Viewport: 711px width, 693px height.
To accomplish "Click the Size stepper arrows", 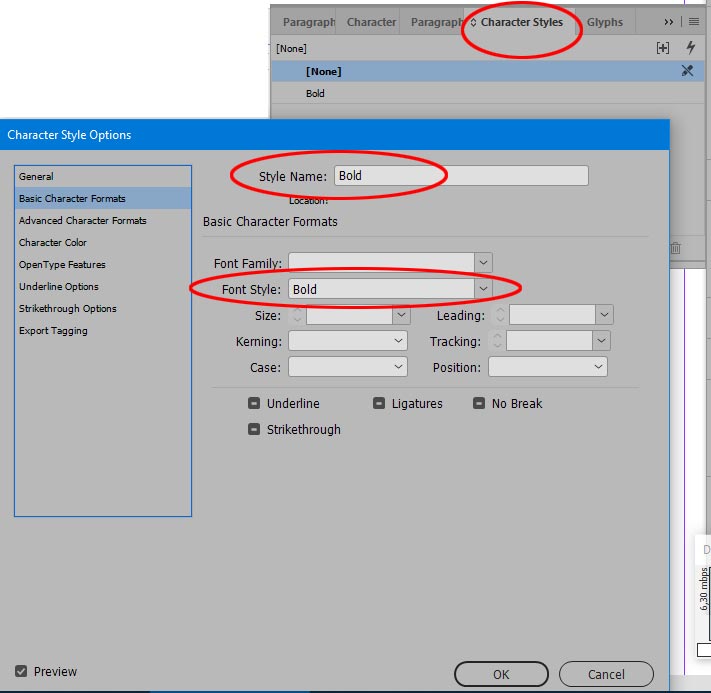I will pyautogui.click(x=297, y=315).
